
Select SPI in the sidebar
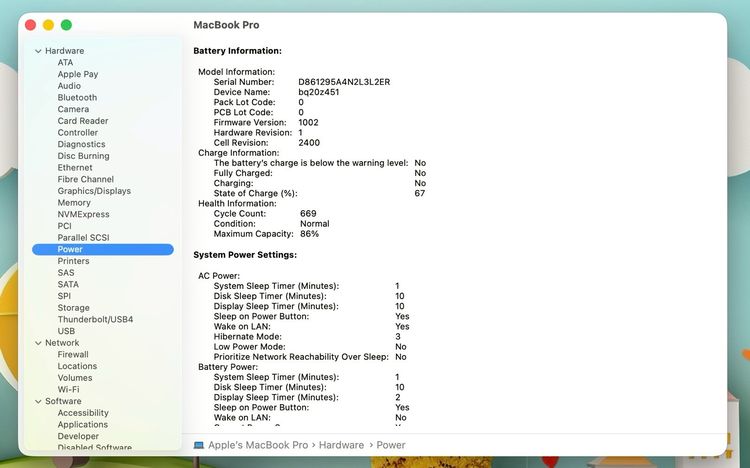tap(64, 296)
